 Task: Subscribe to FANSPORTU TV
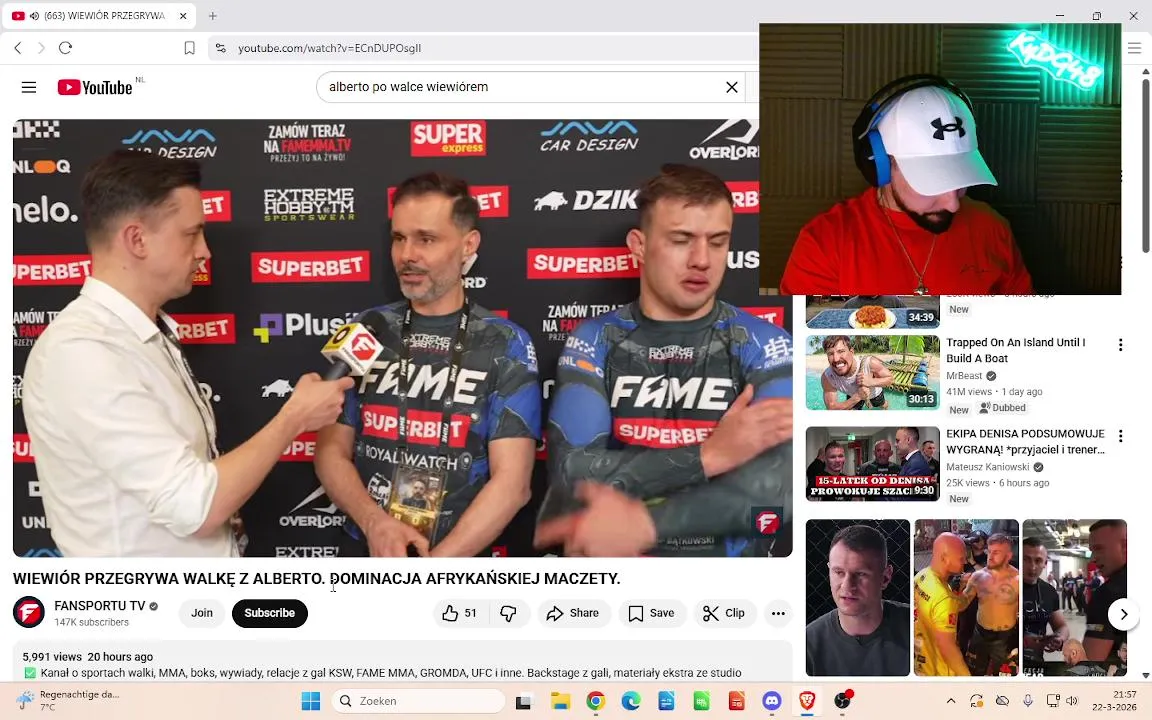[270, 613]
